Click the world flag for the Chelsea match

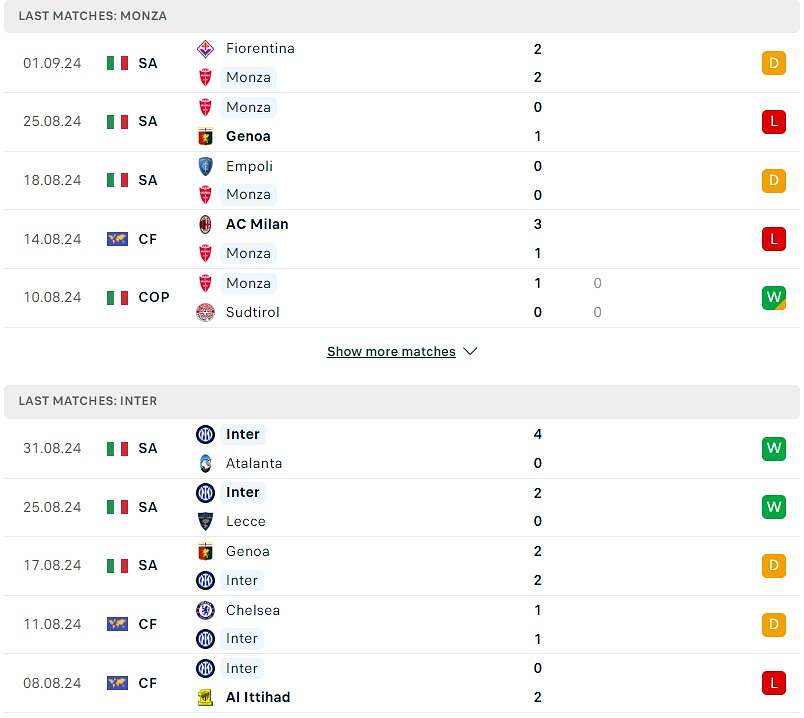point(118,624)
